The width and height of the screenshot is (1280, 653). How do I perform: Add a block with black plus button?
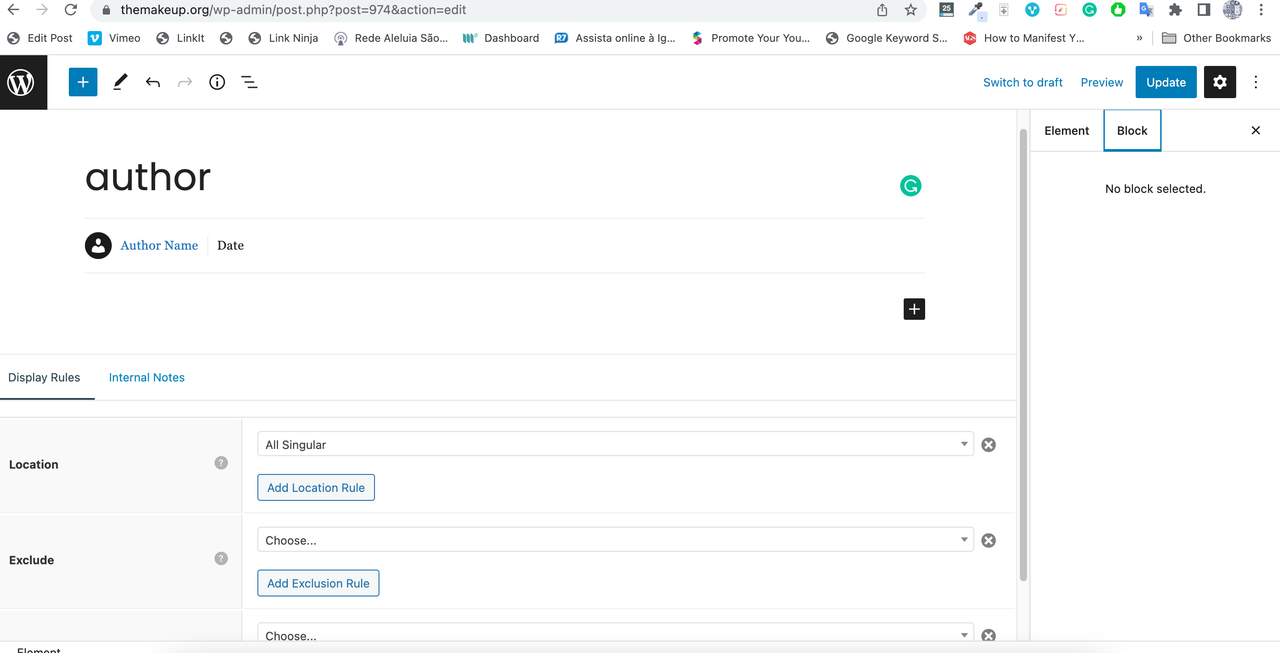point(914,309)
